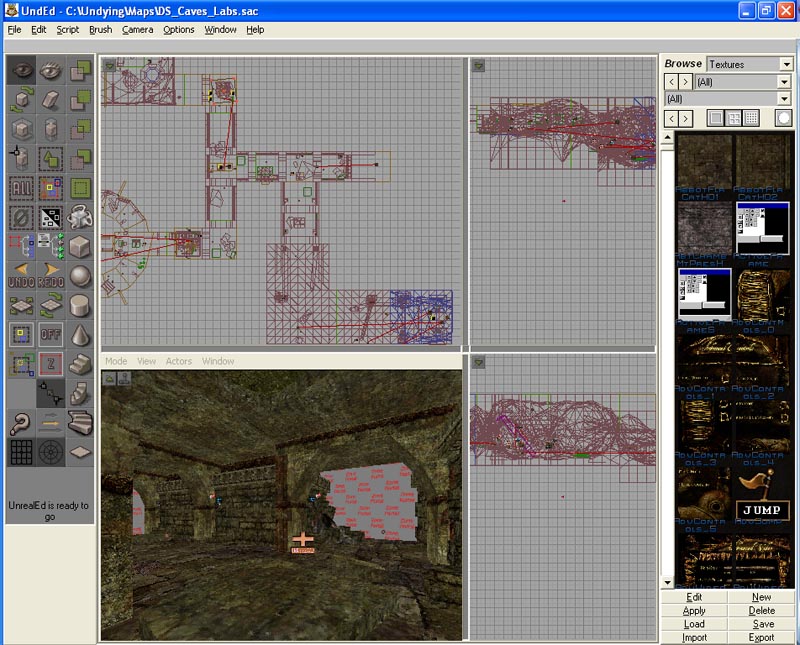Open the lower-right wireframe viewport menu button
The width and height of the screenshot is (800, 645).
coord(478,362)
